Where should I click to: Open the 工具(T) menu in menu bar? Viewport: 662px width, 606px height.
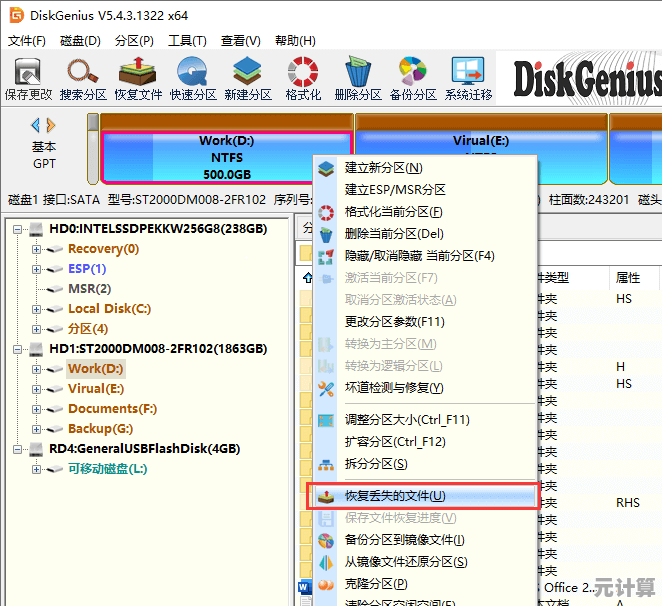coord(187,41)
